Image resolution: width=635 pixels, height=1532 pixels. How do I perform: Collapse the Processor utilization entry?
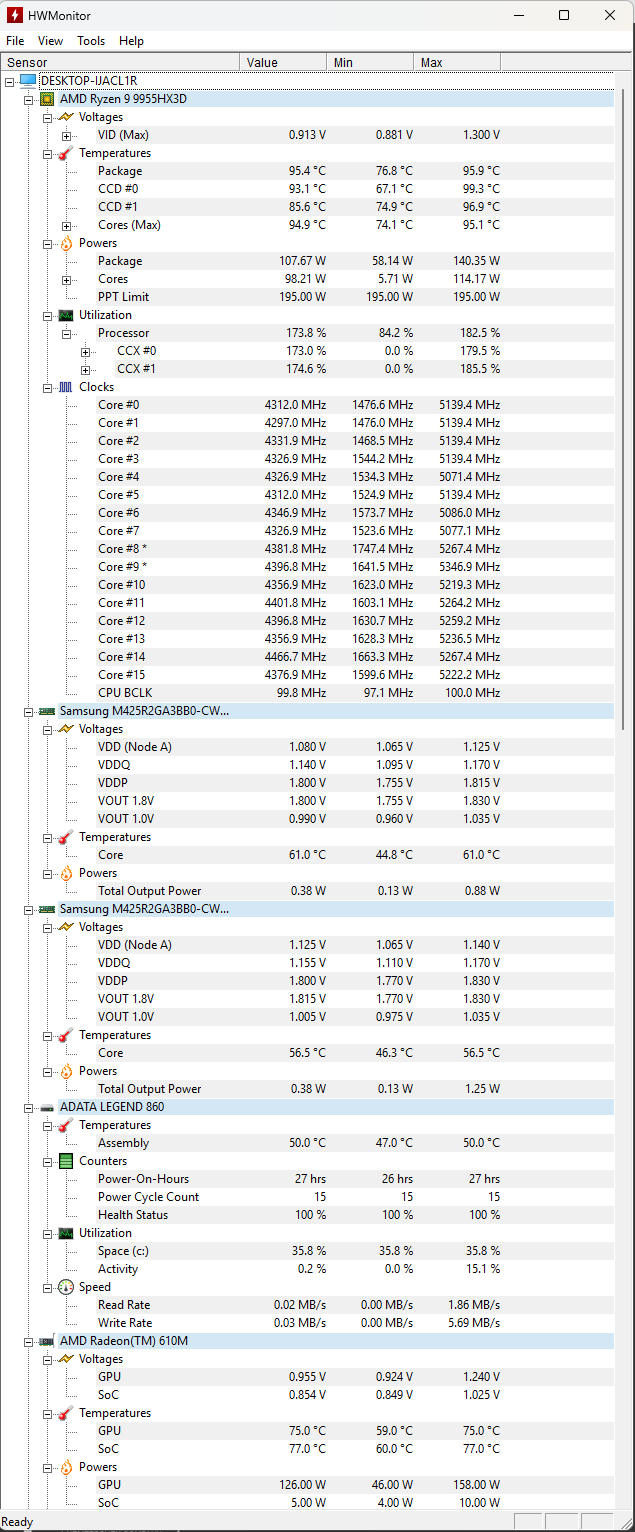(x=67, y=333)
